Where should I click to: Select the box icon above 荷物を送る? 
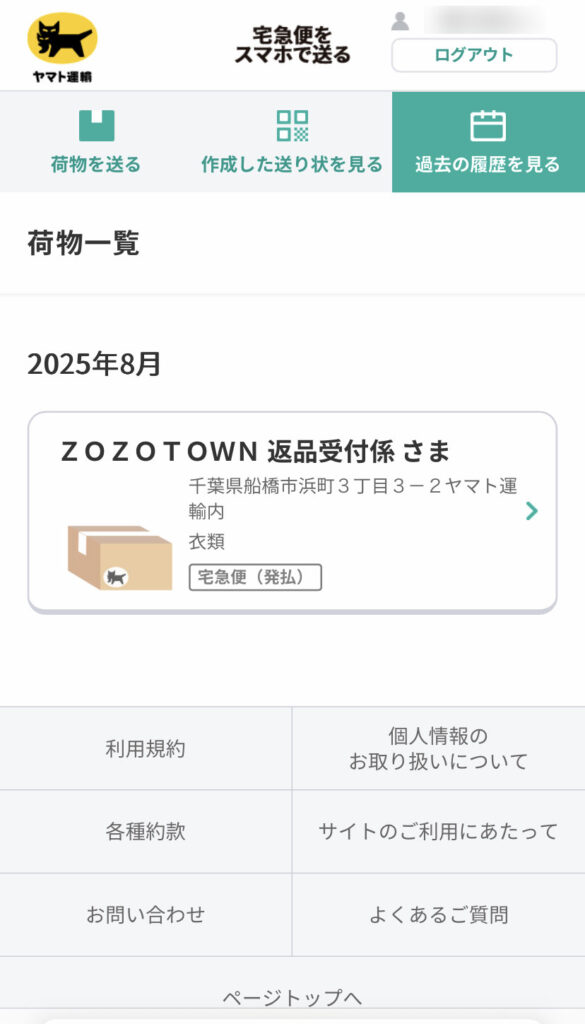point(97,124)
